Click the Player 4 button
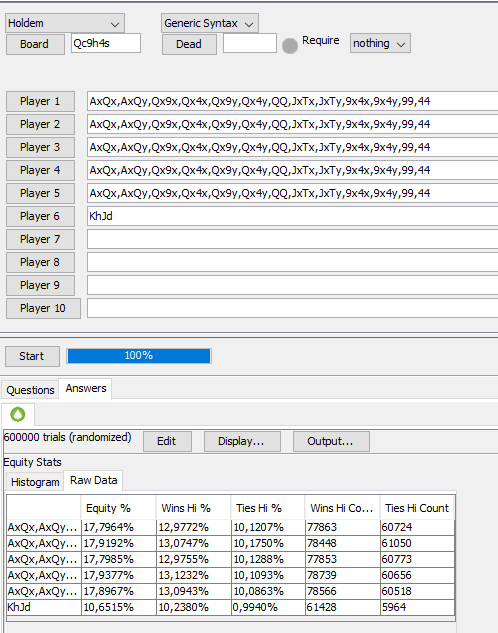The width and height of the screenshot is (498, 633). tap(40, 170)
